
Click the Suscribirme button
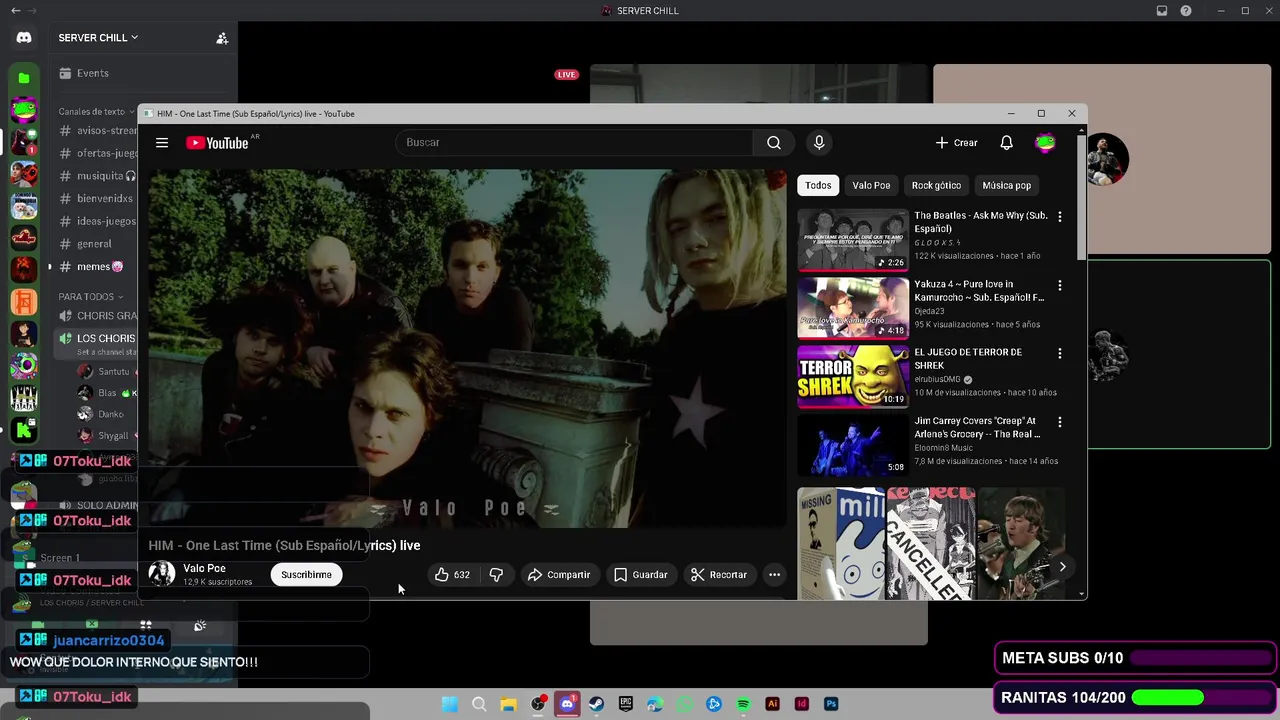[306, 575]
